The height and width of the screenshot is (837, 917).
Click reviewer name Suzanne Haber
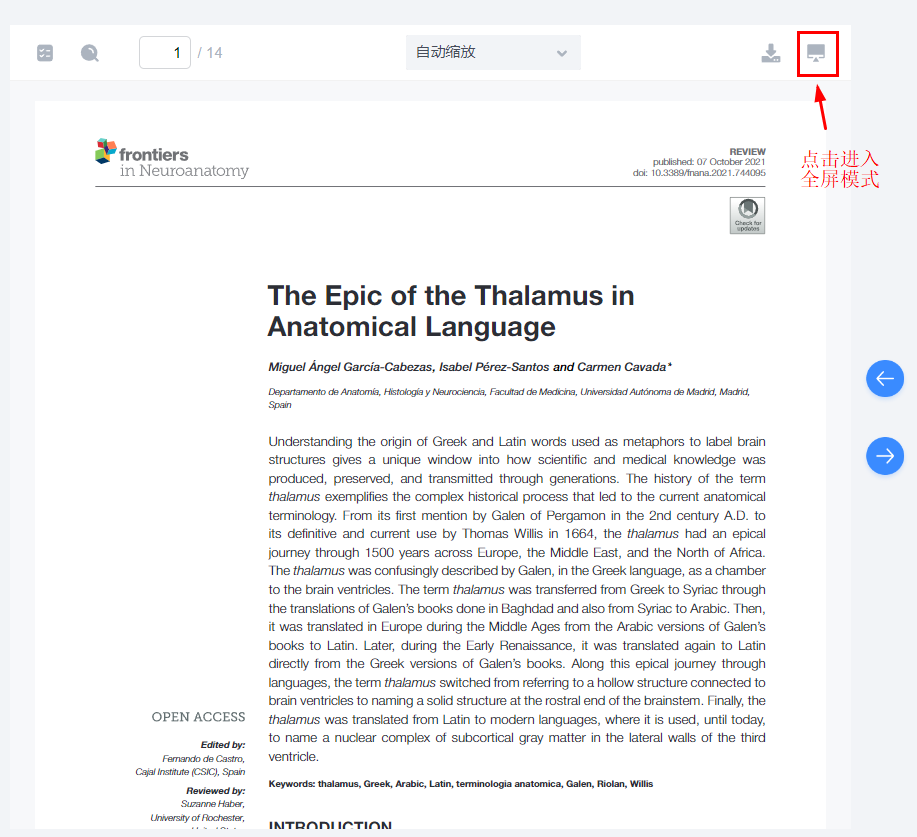[213, 804]
